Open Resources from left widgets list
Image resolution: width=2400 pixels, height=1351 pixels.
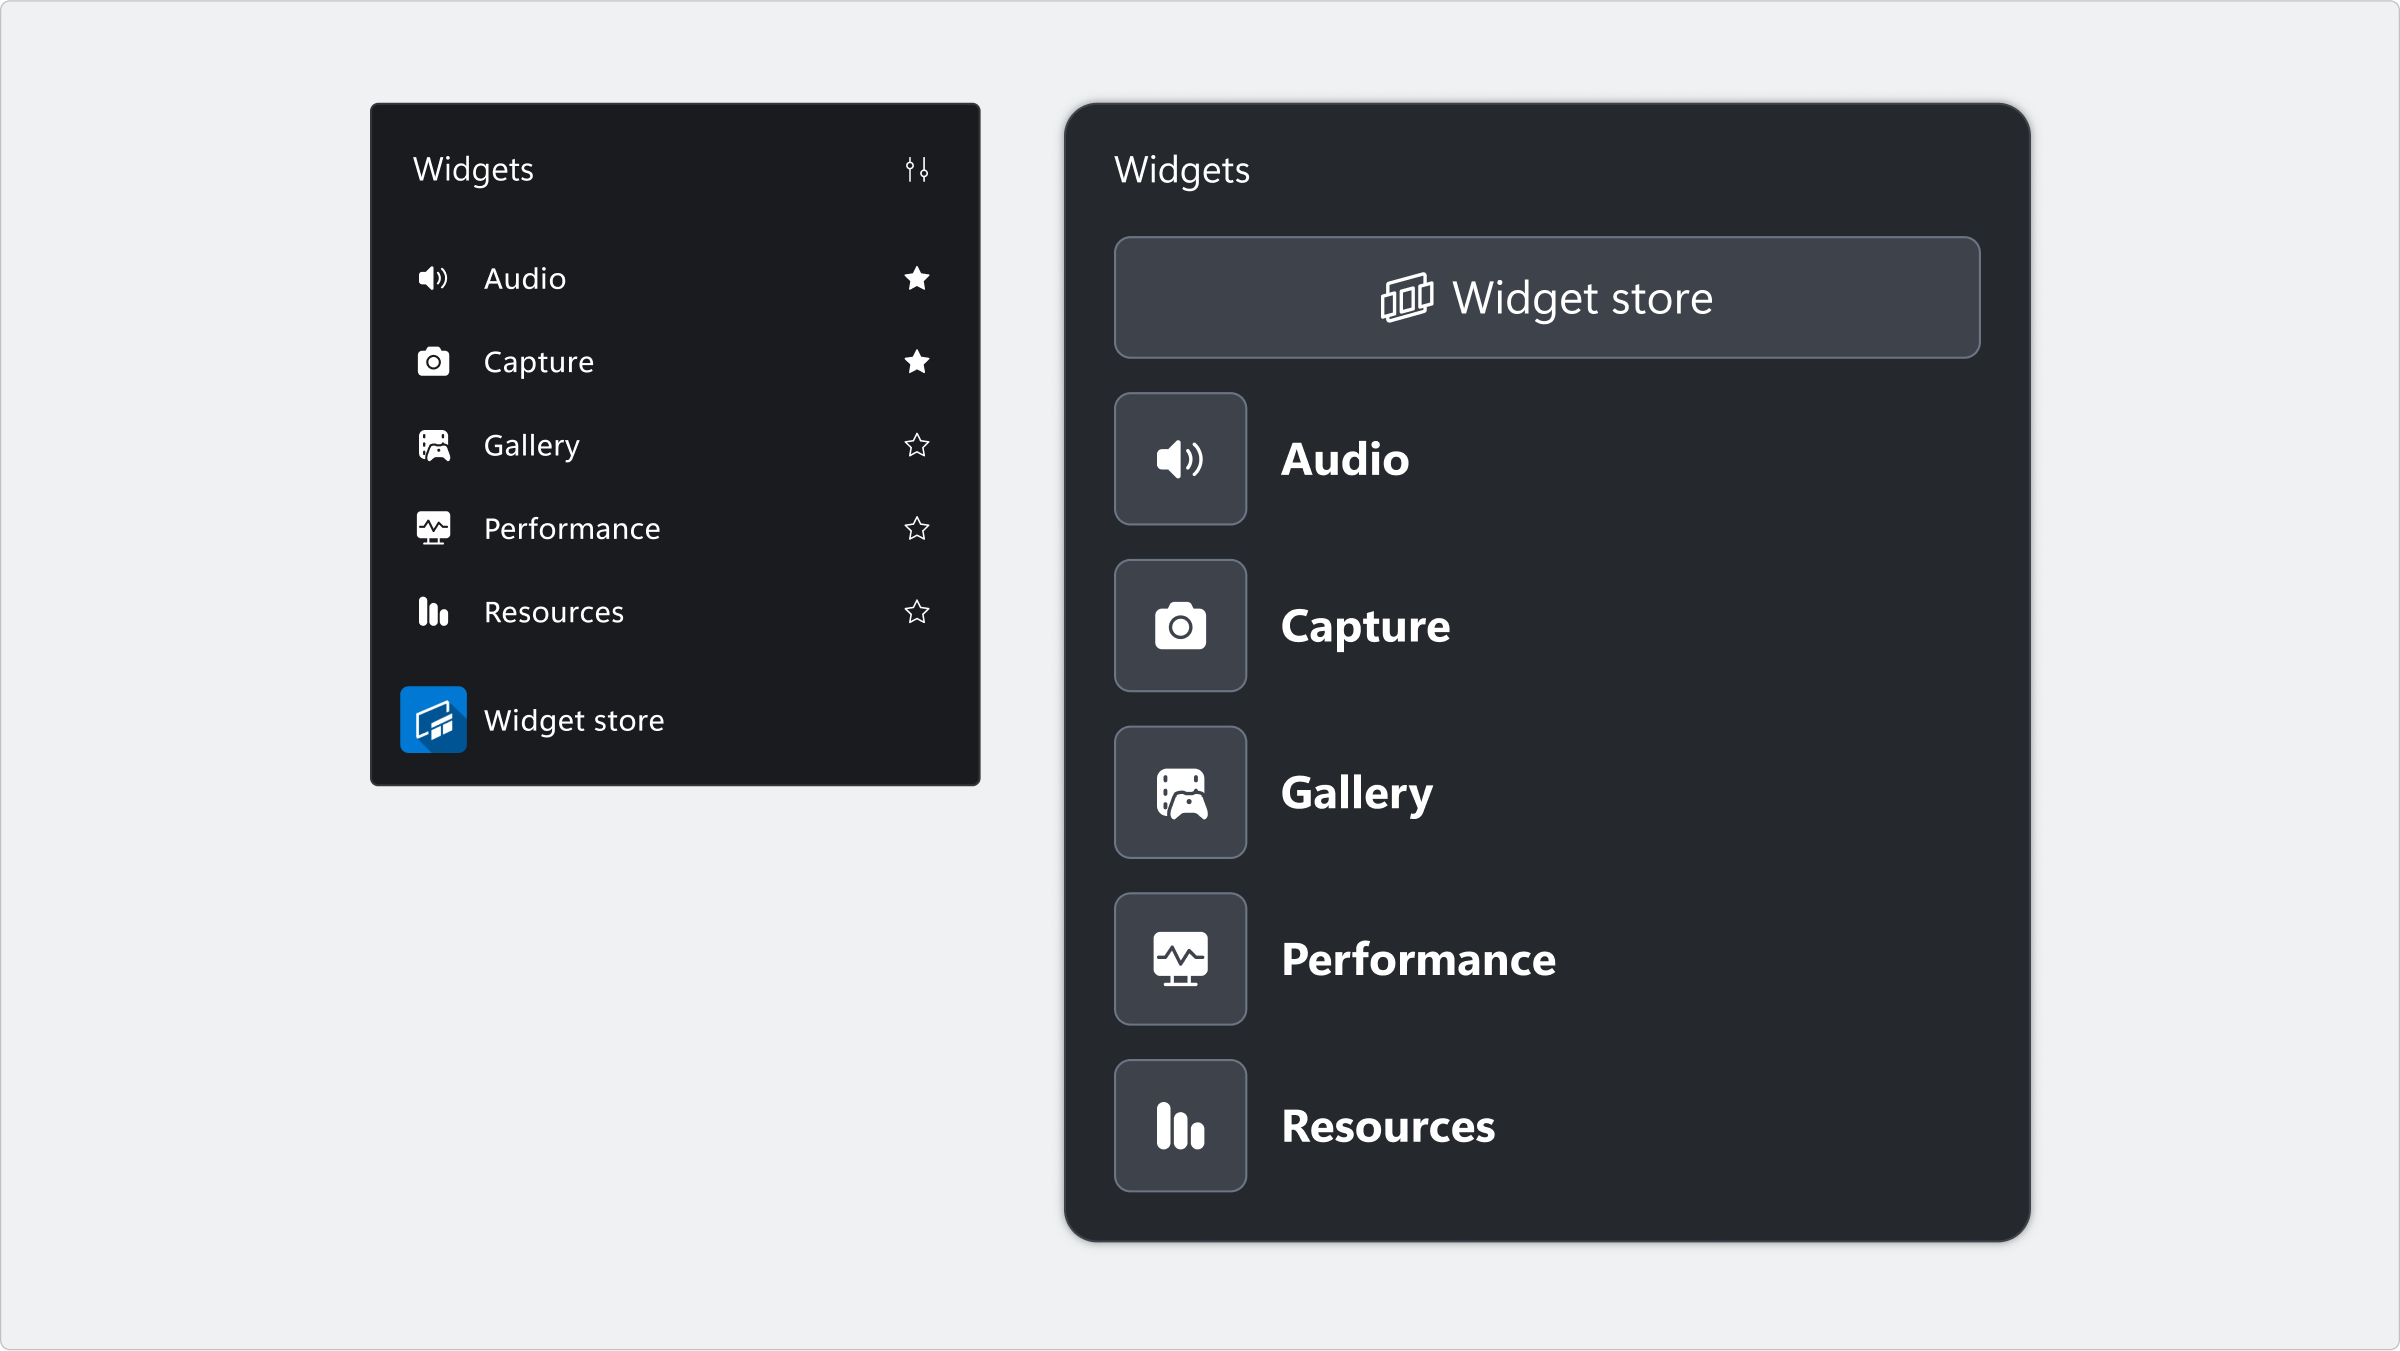click(553, 611)
